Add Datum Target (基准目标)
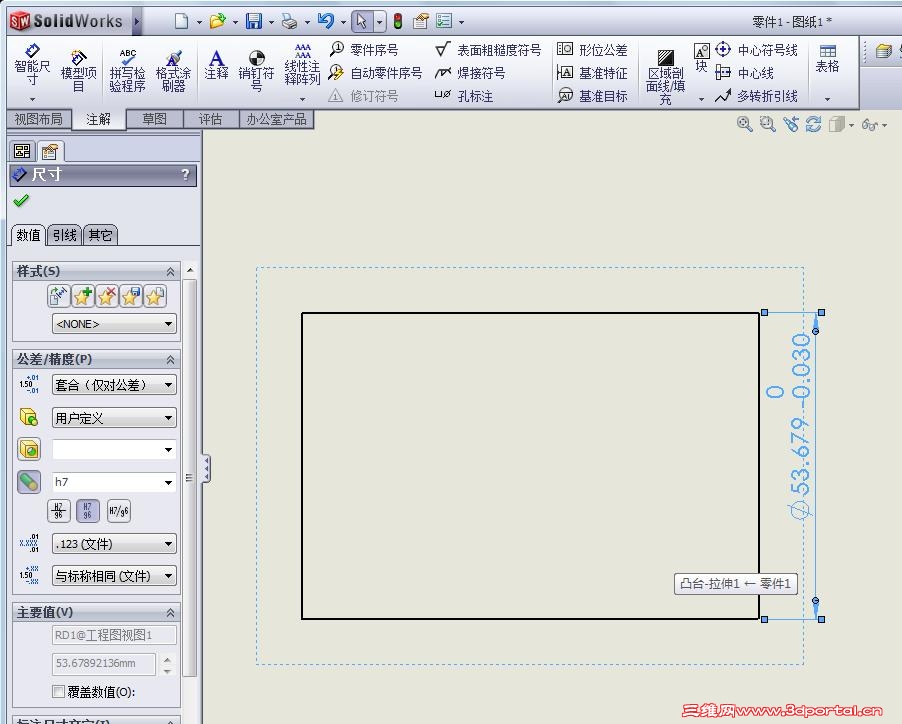 point(593,96)
